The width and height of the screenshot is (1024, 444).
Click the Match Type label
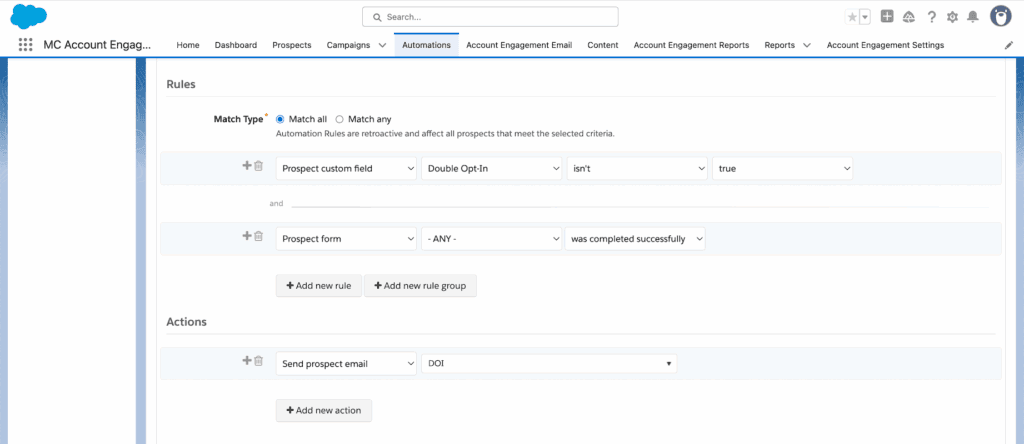point(238,119)
